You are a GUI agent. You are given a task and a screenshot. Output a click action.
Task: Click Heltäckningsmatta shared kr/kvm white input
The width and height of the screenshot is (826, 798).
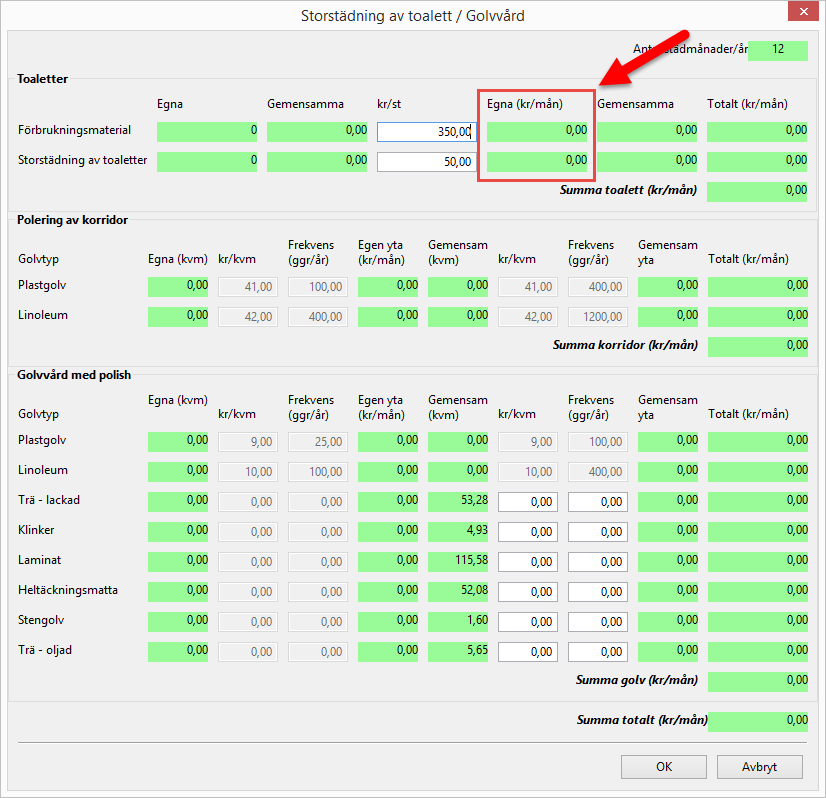tap(528, 591)
